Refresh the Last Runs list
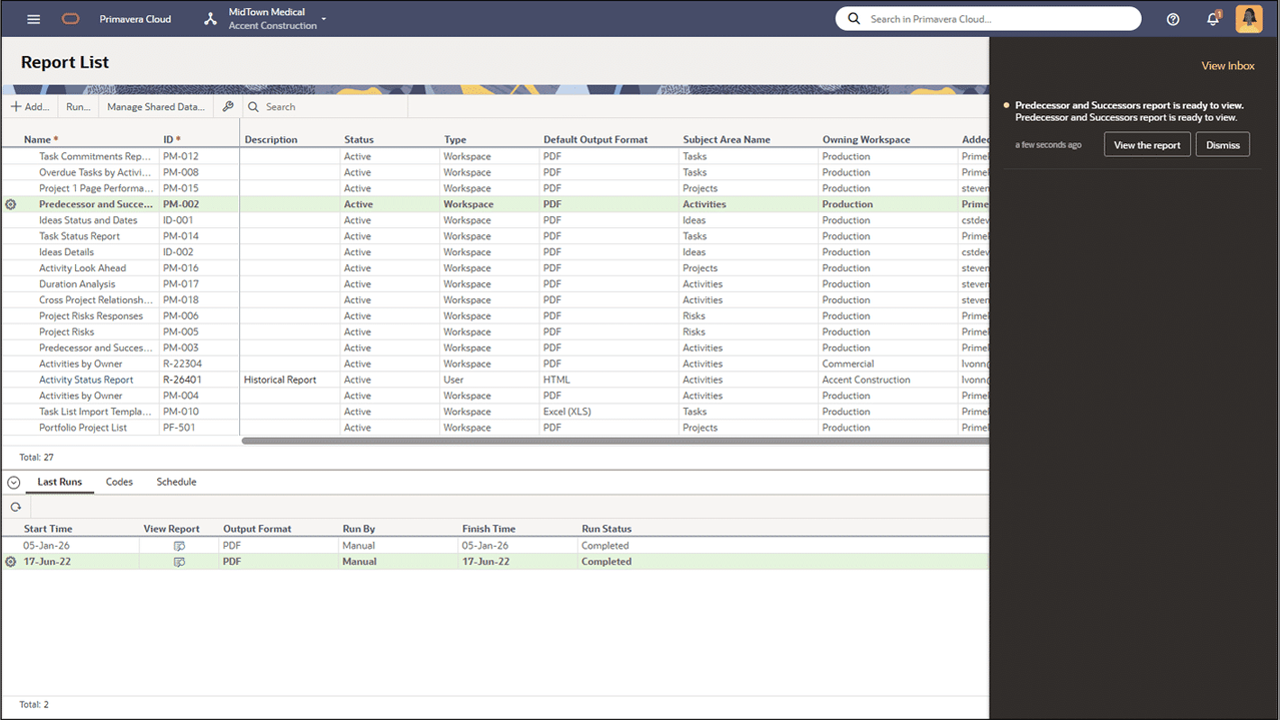 tap(14, 507)
